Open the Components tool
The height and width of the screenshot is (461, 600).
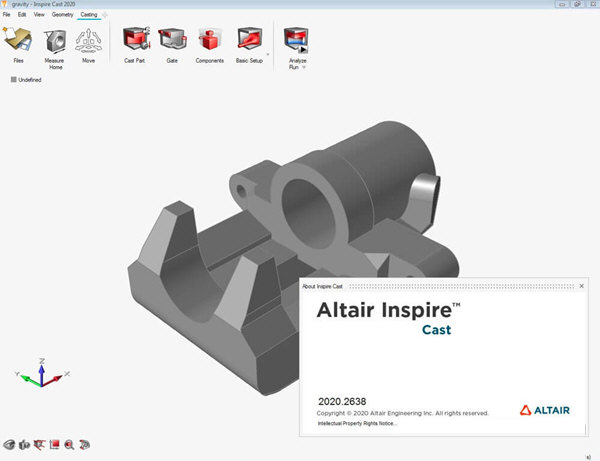[209, 41]
